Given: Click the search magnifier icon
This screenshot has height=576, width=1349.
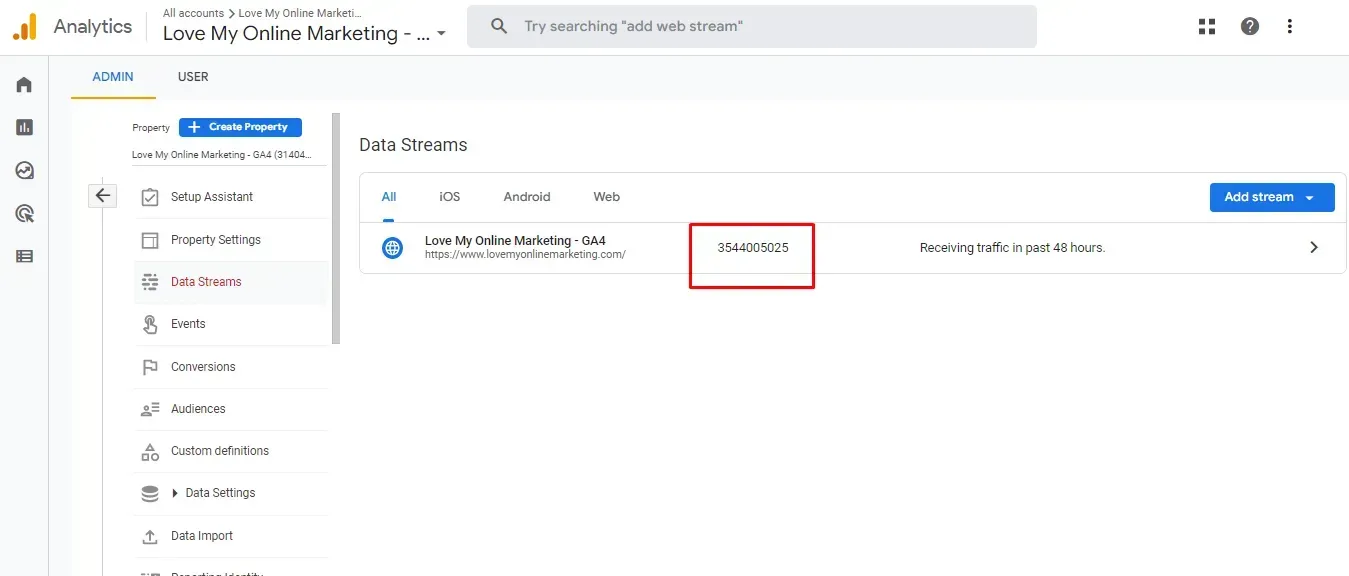Looking at the screenshot, I should click(x=499, y=26).
